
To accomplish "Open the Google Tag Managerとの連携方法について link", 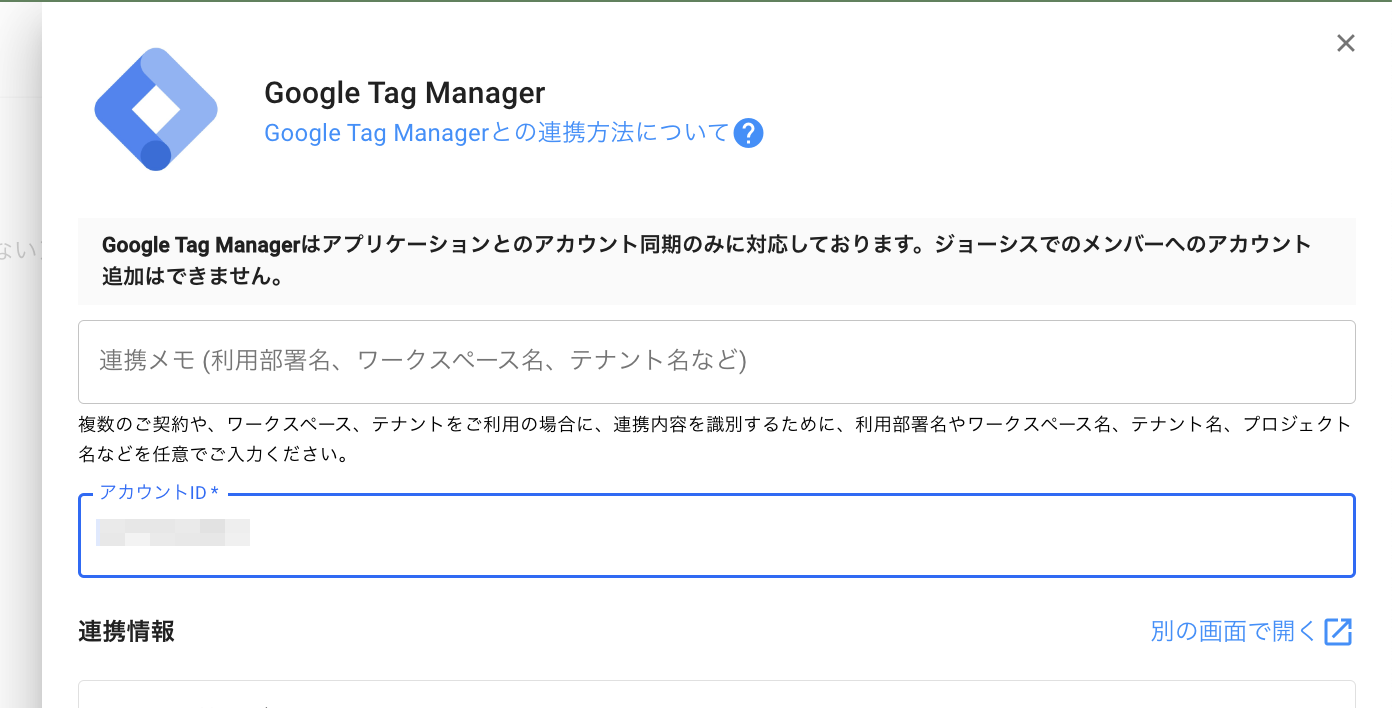I will (496, 133).
